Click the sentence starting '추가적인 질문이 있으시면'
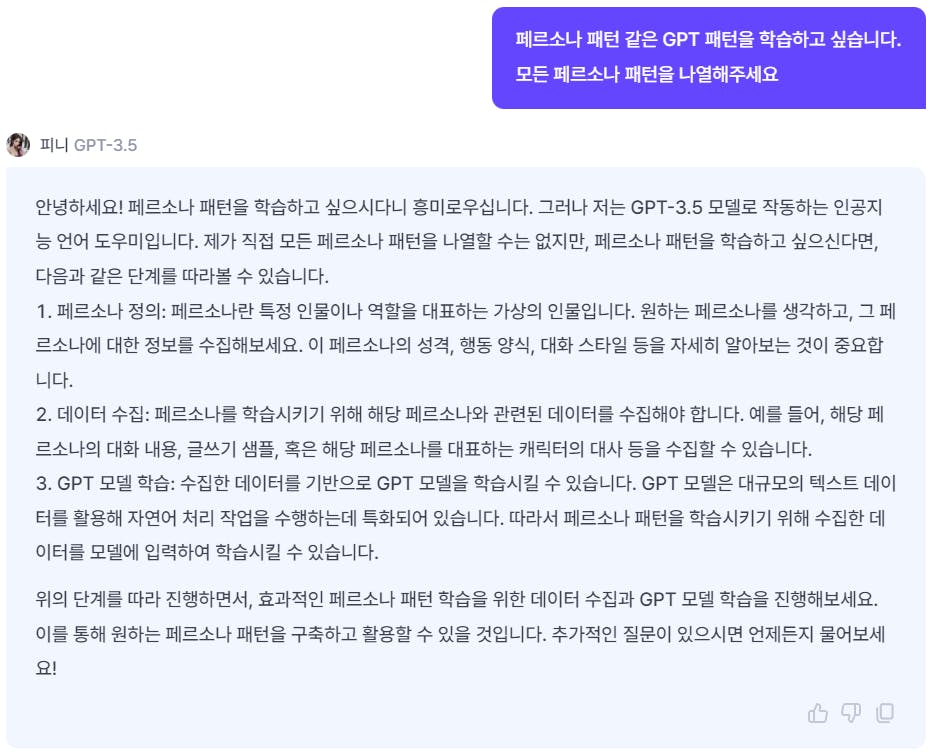The width and height of the screenshot is (929, 754). (x=700, y=635)
